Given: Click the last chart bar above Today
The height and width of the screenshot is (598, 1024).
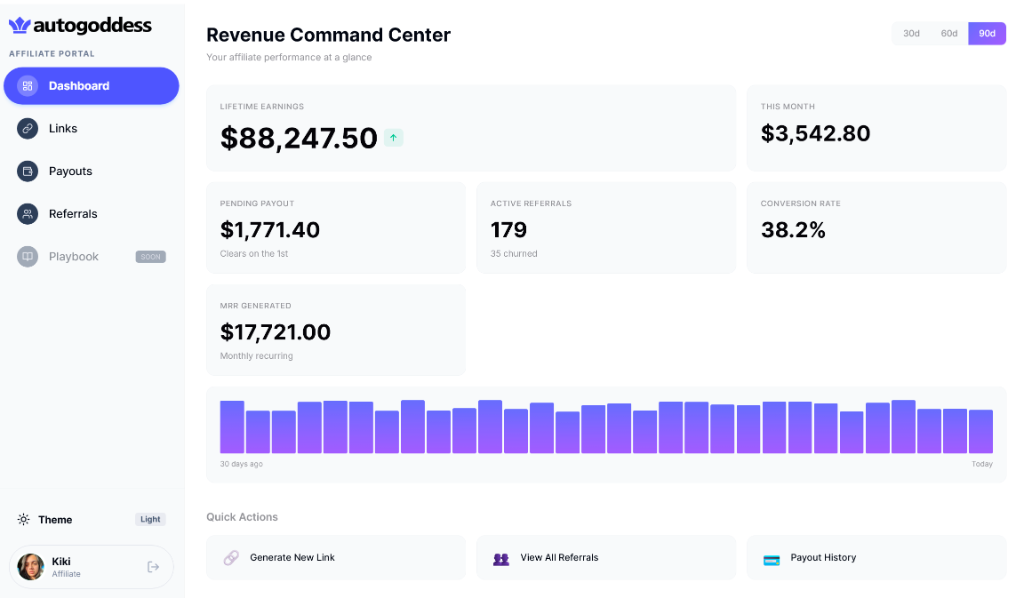Looking at the screenshot, I should (x=981, y=432).
